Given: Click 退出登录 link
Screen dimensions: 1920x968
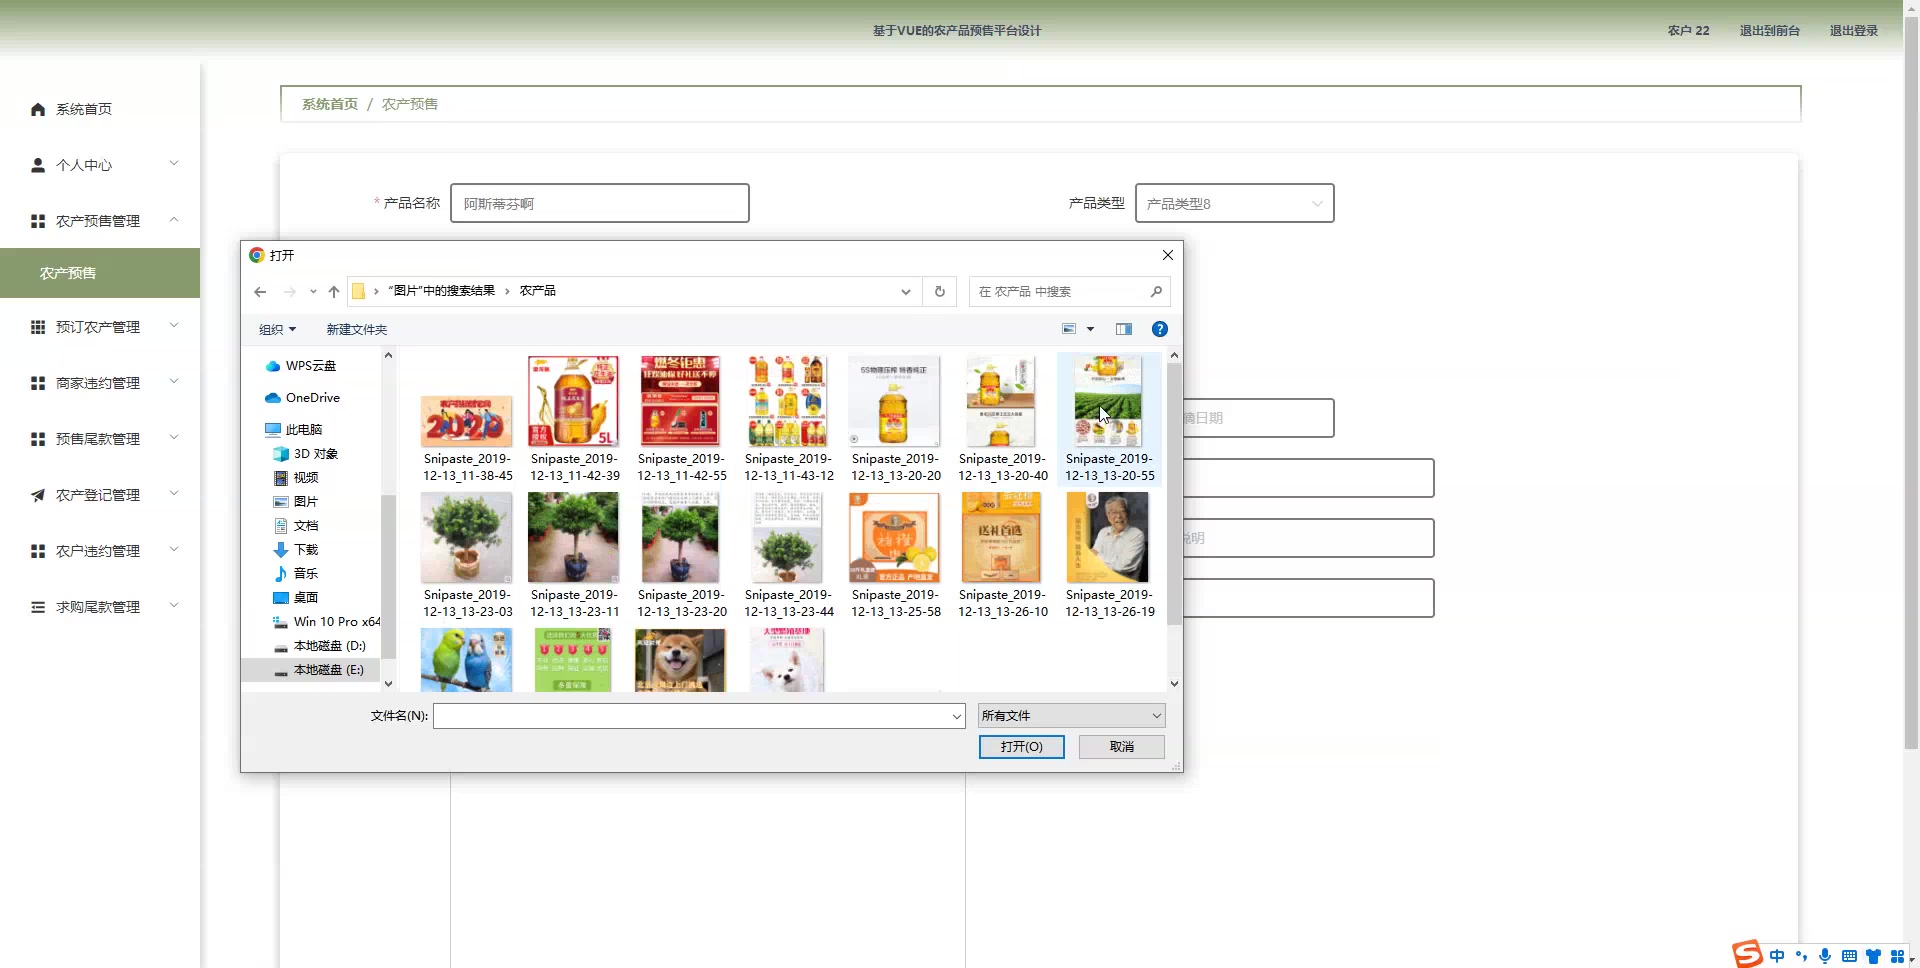Looking at the screenshot, I should (1853, 31).
